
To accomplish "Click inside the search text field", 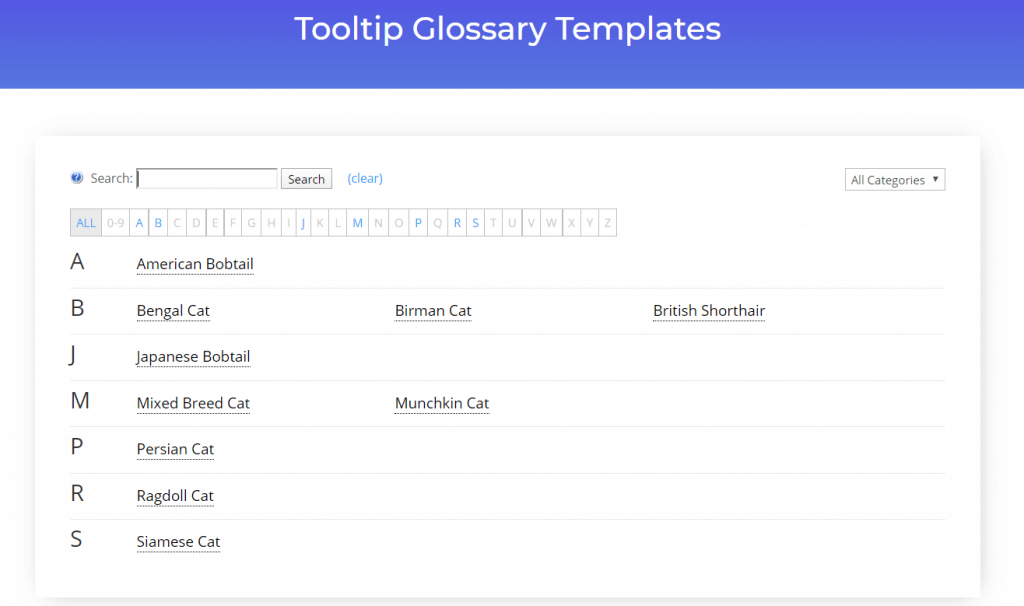I will point(206,177).
